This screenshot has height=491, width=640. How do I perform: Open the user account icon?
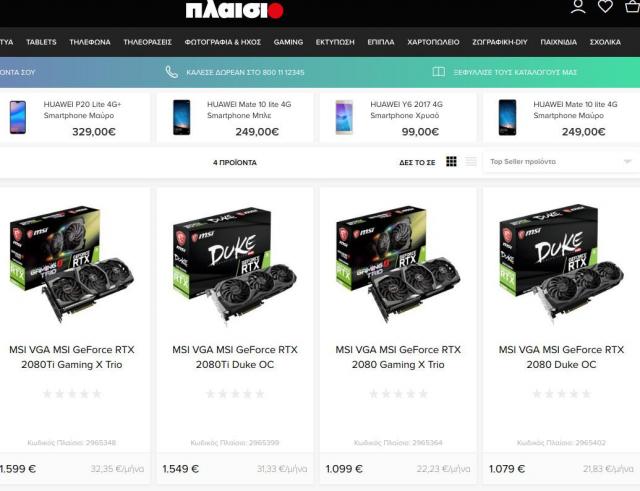578,7
